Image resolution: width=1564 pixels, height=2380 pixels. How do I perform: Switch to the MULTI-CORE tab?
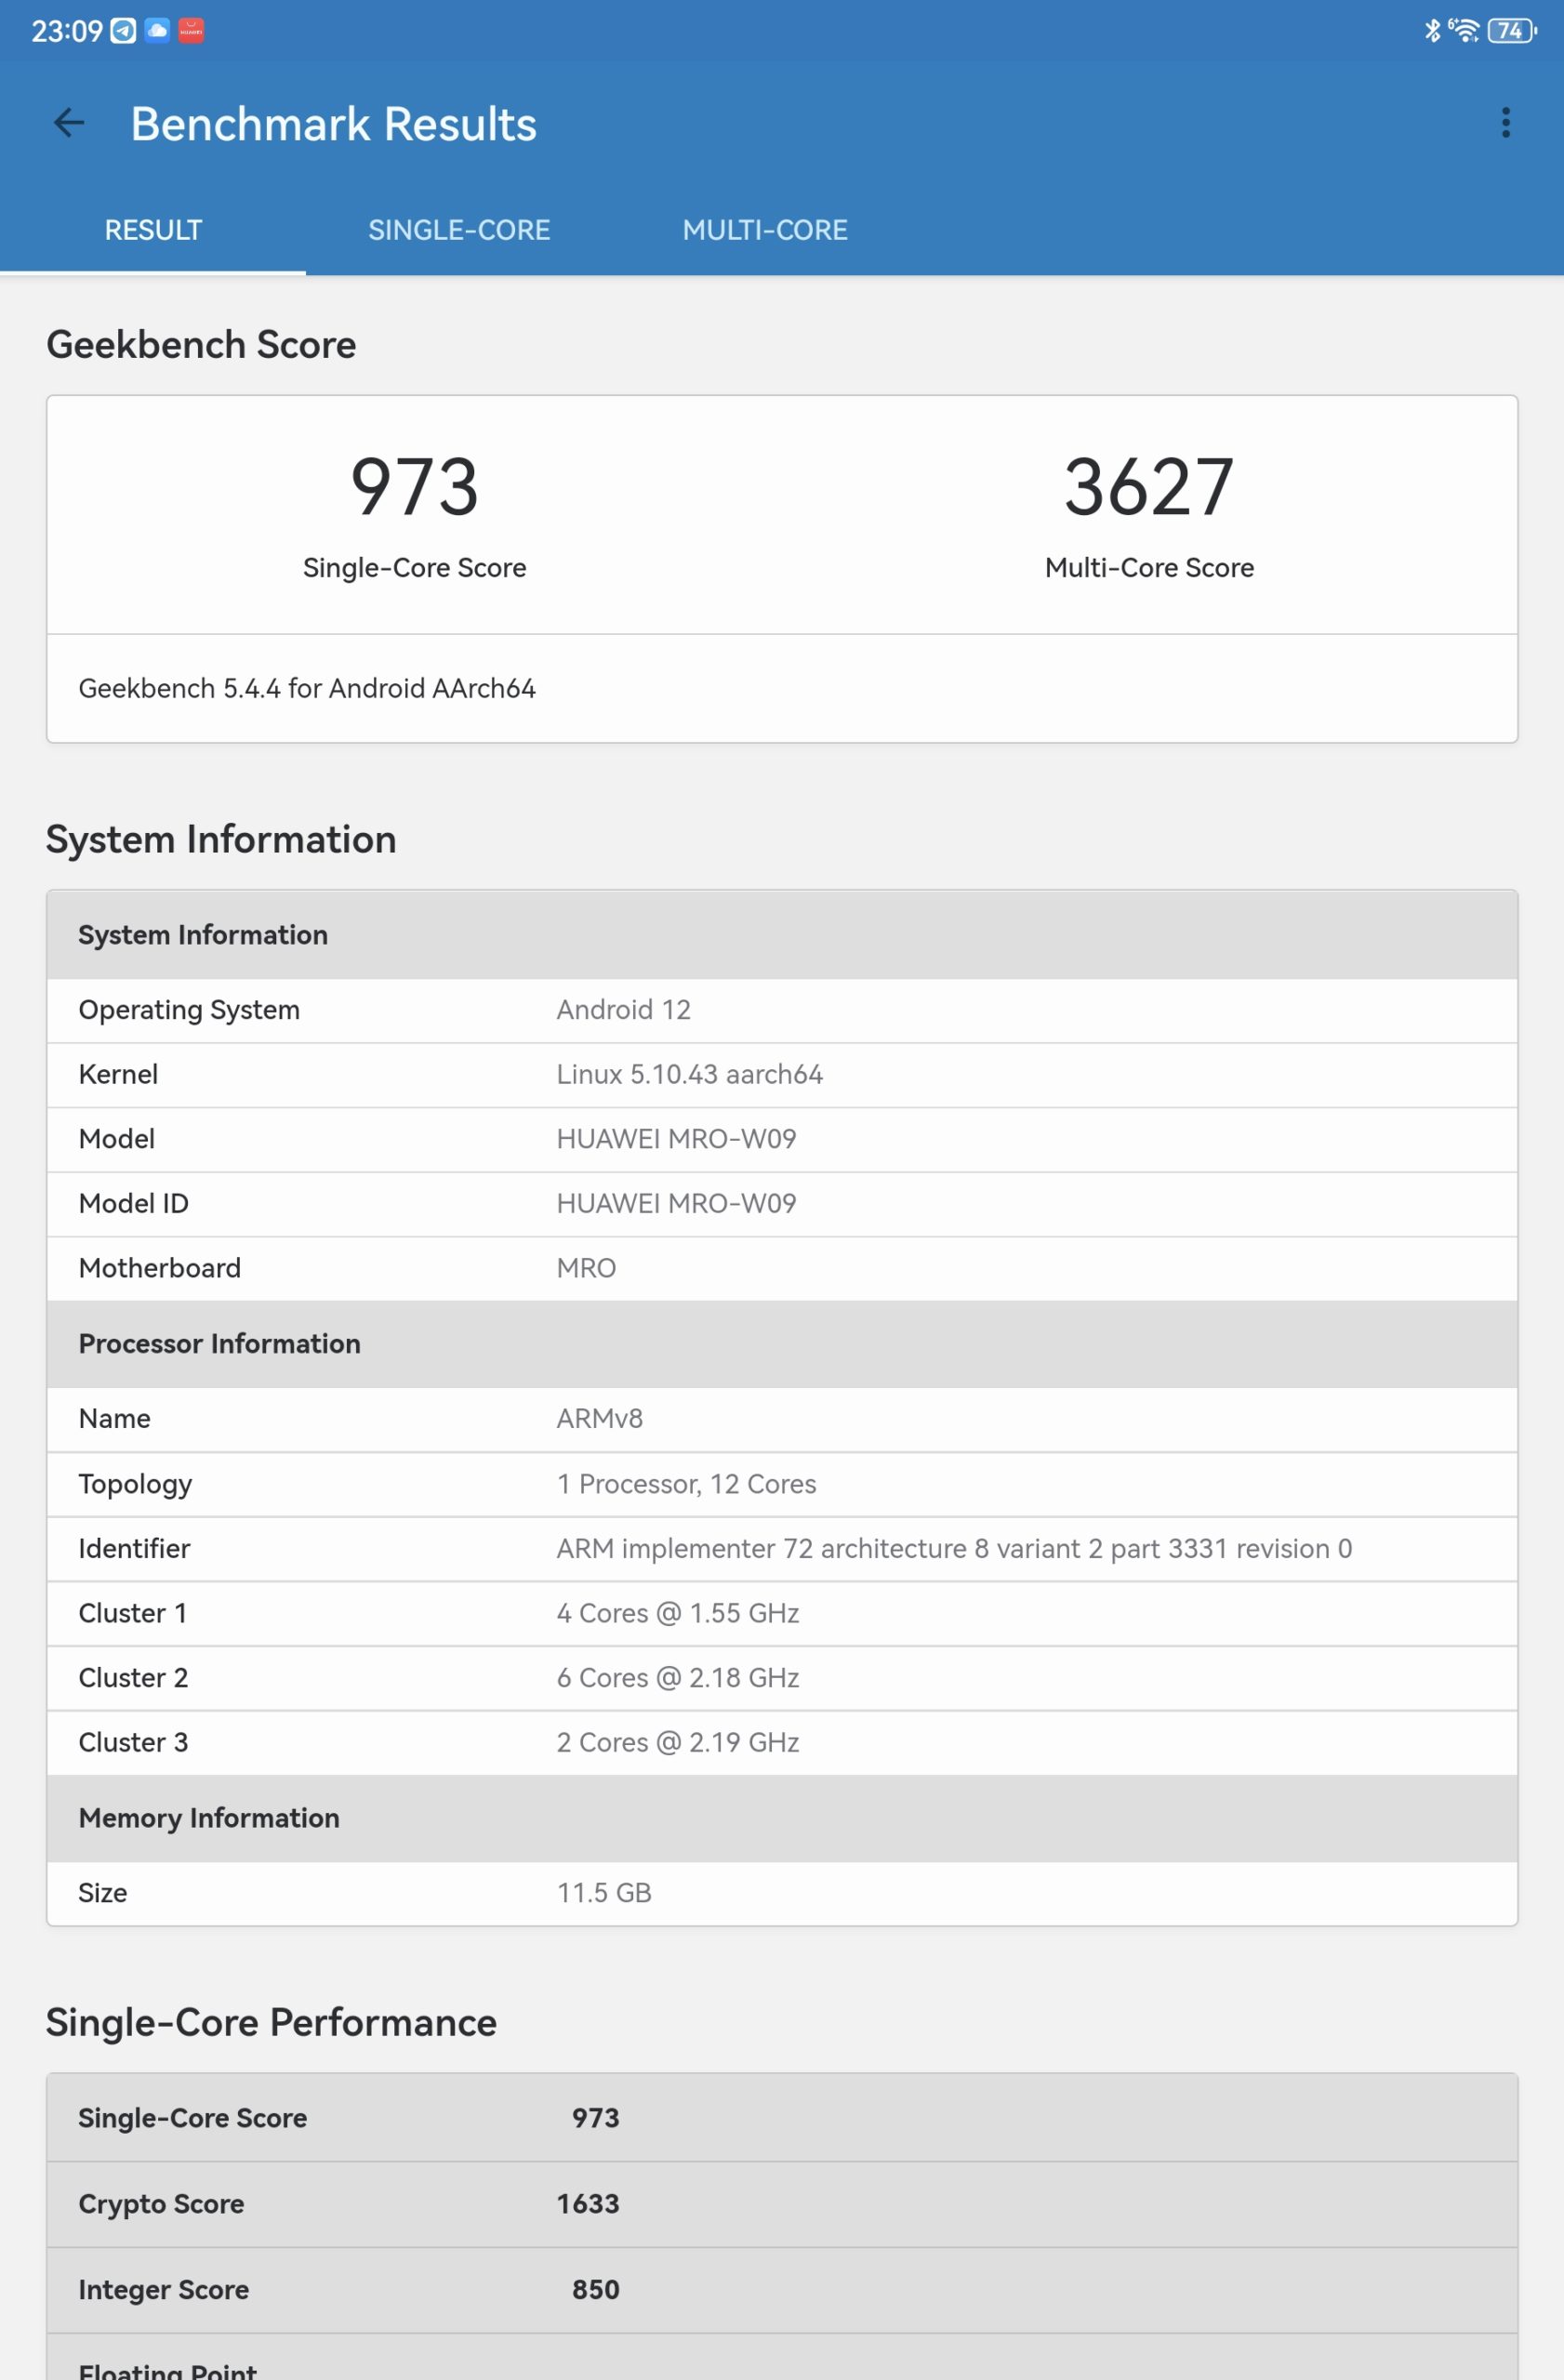765,230
